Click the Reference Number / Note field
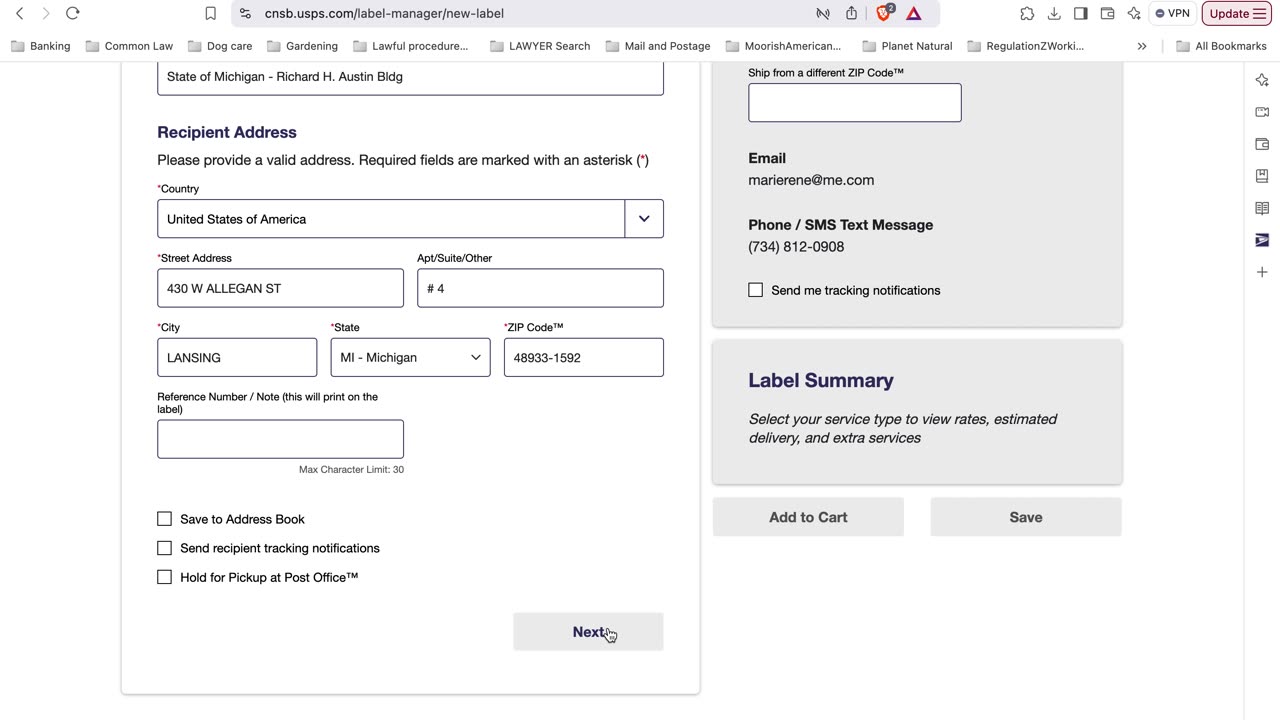This screenshot has height=720, width=1280. tap(280, 439)
